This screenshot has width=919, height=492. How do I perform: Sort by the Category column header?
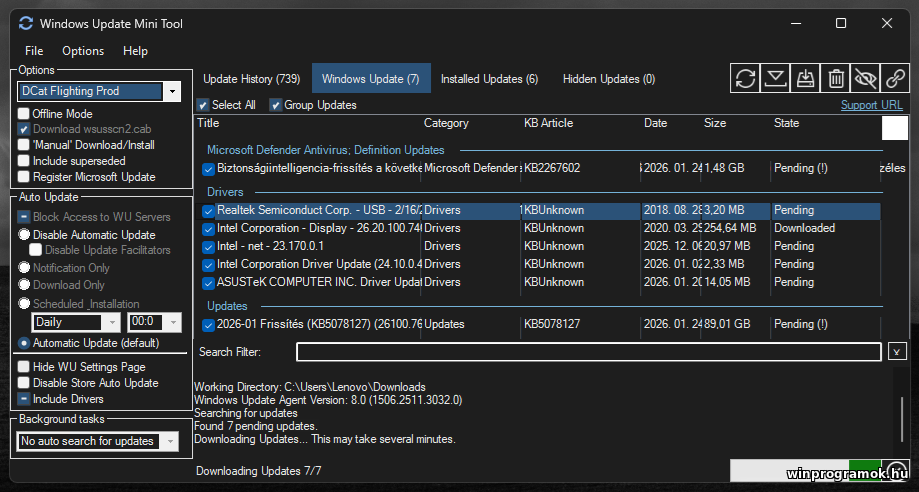tap(446, 123)
